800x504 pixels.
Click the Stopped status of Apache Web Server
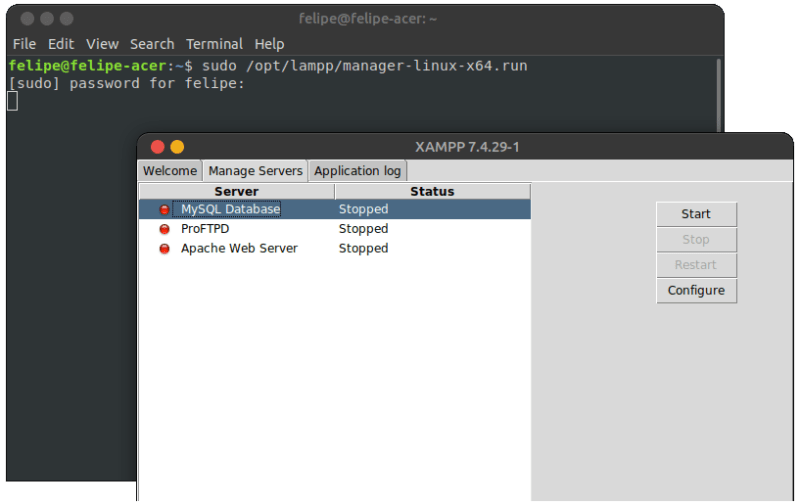[363, 248]
